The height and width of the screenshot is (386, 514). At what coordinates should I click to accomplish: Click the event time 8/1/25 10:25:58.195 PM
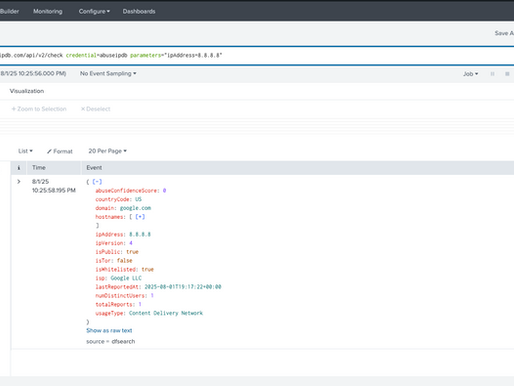(54, 186)
